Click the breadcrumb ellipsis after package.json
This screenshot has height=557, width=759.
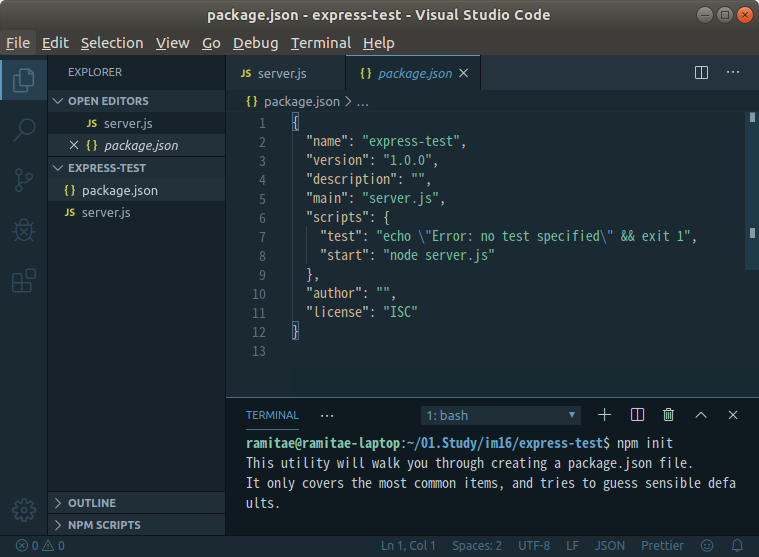pos(362,102)
